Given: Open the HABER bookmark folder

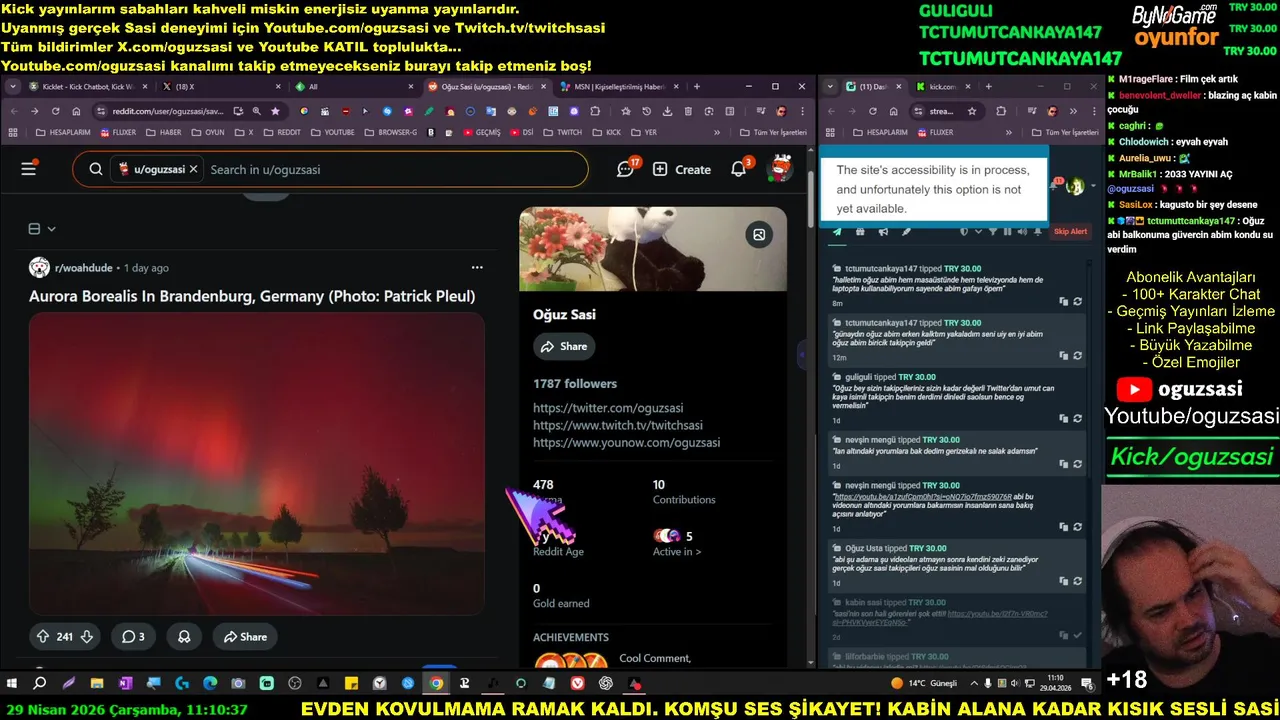Looking at the screenshot, I should [x=162, y=132].
